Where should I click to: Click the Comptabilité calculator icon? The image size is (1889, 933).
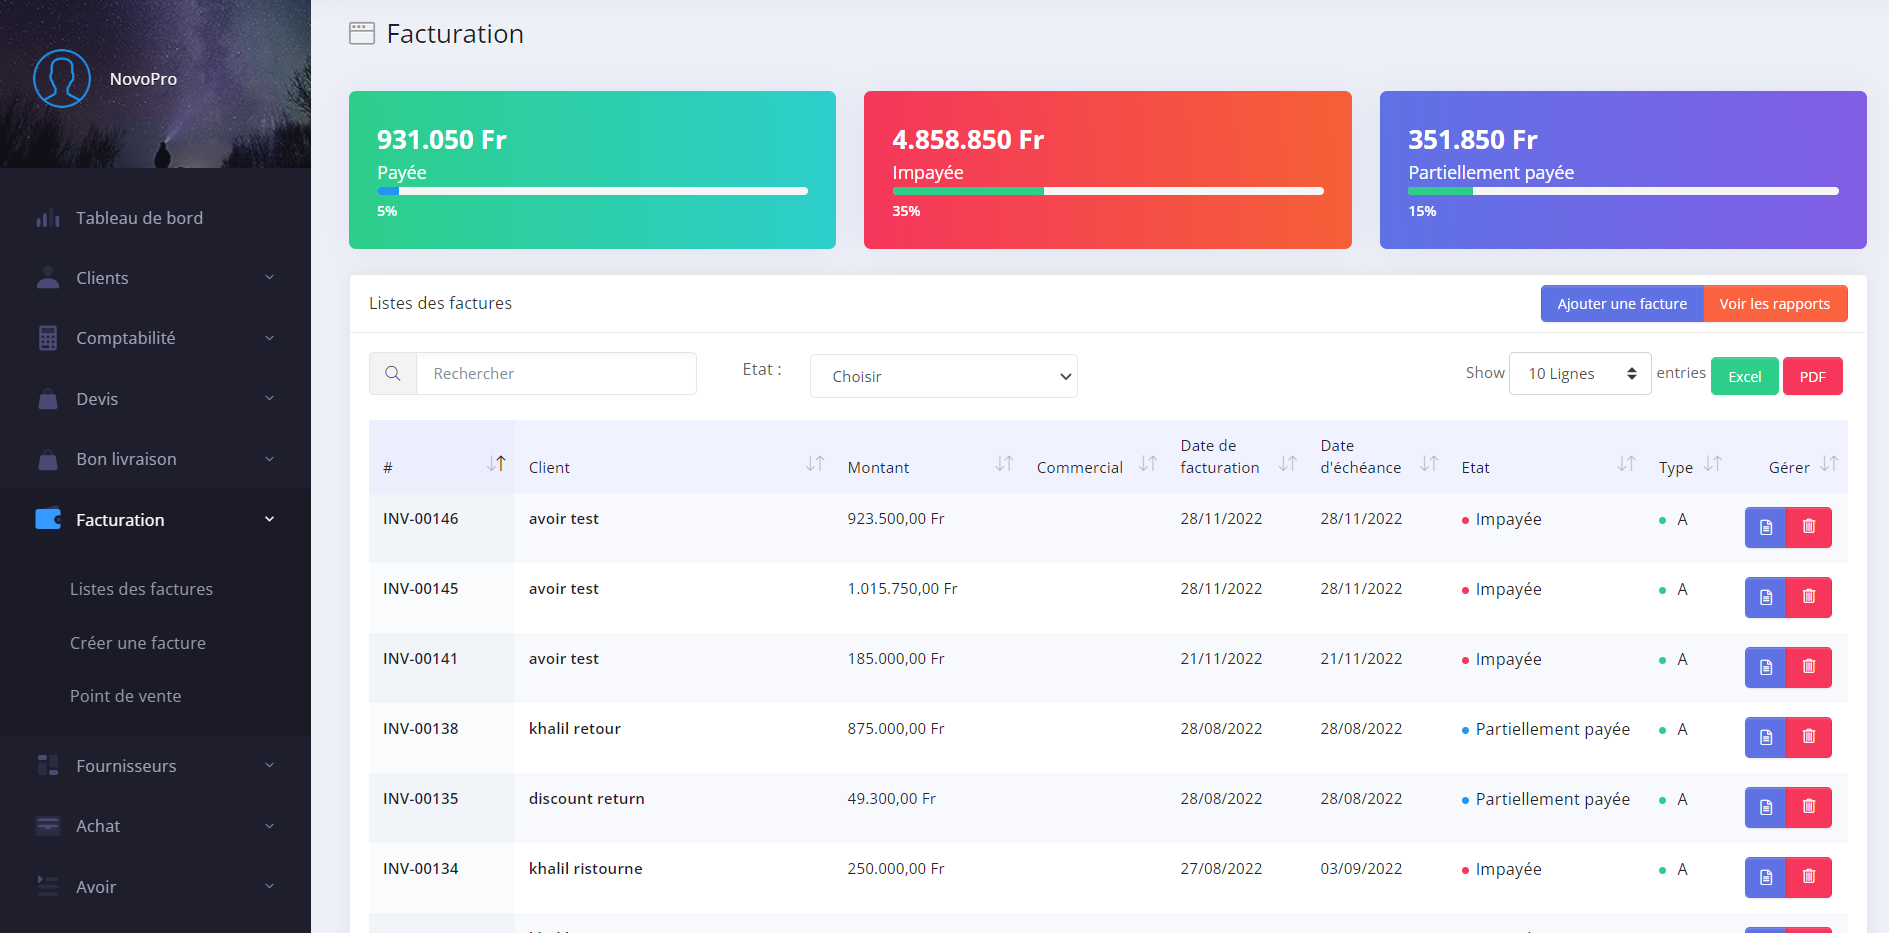point(48,338)
